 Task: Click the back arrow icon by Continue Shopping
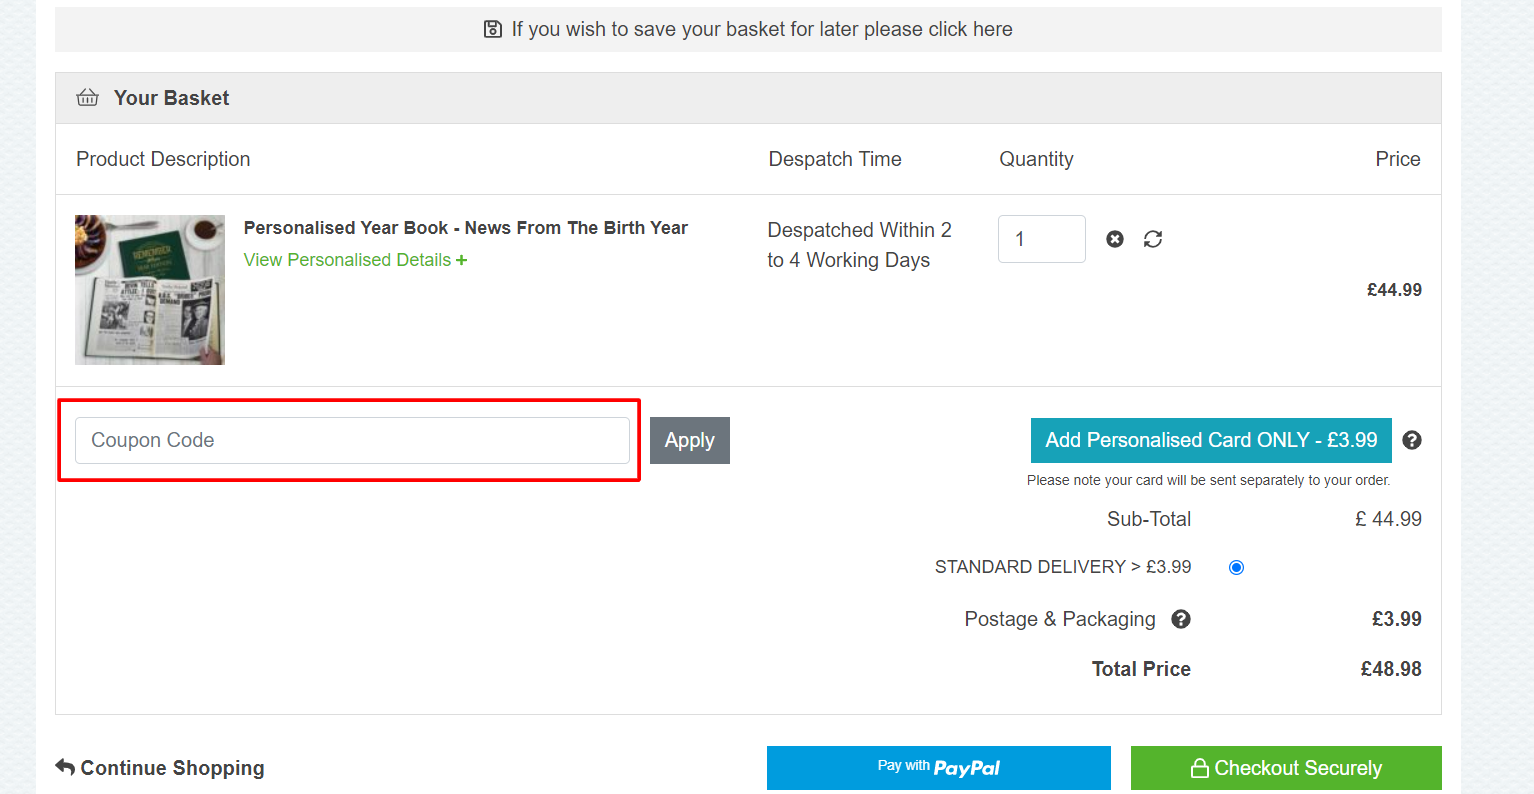[65, 767]
